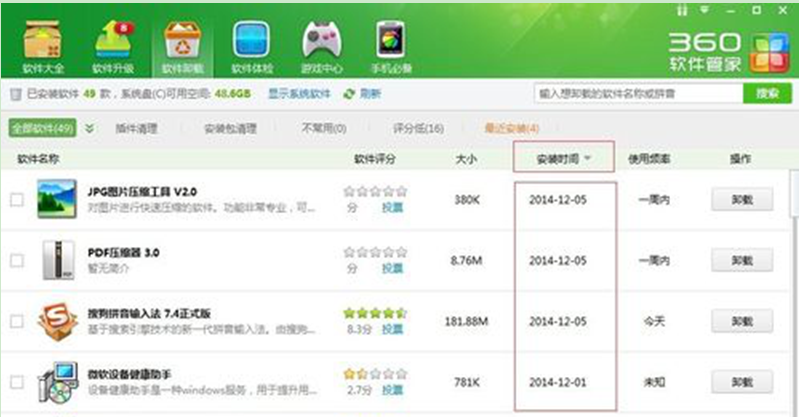Sort by the 安装时间 column arrow

click(x=589, y=158)
